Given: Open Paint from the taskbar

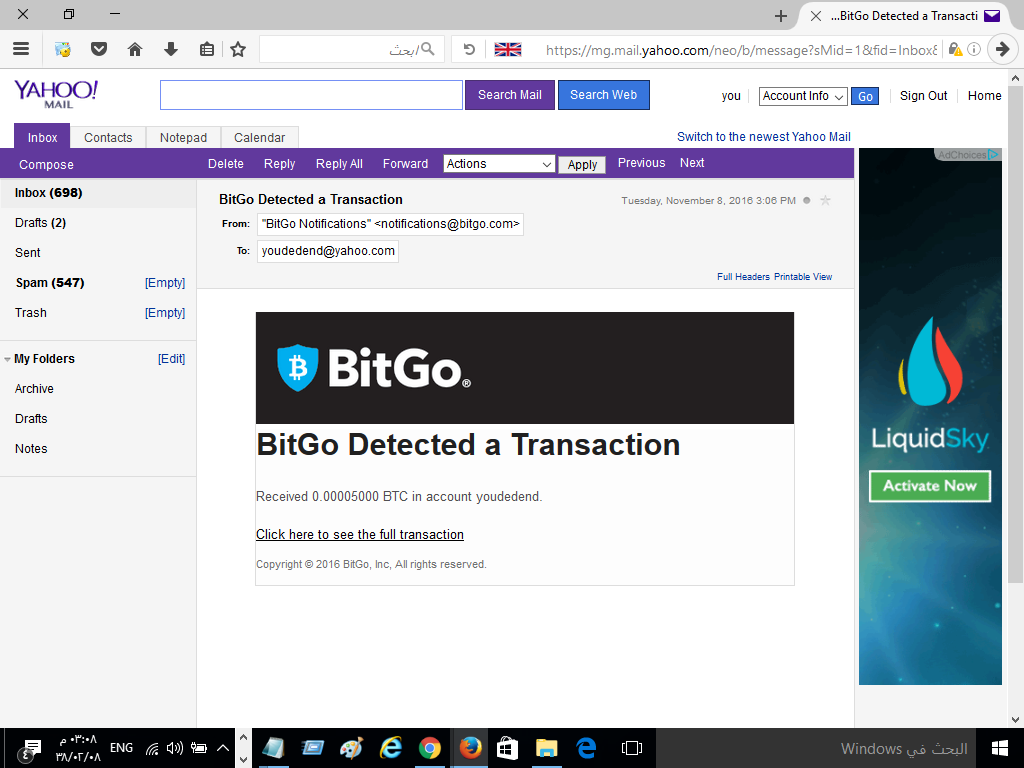Looking at the screenshot, I should click(351, 748).
